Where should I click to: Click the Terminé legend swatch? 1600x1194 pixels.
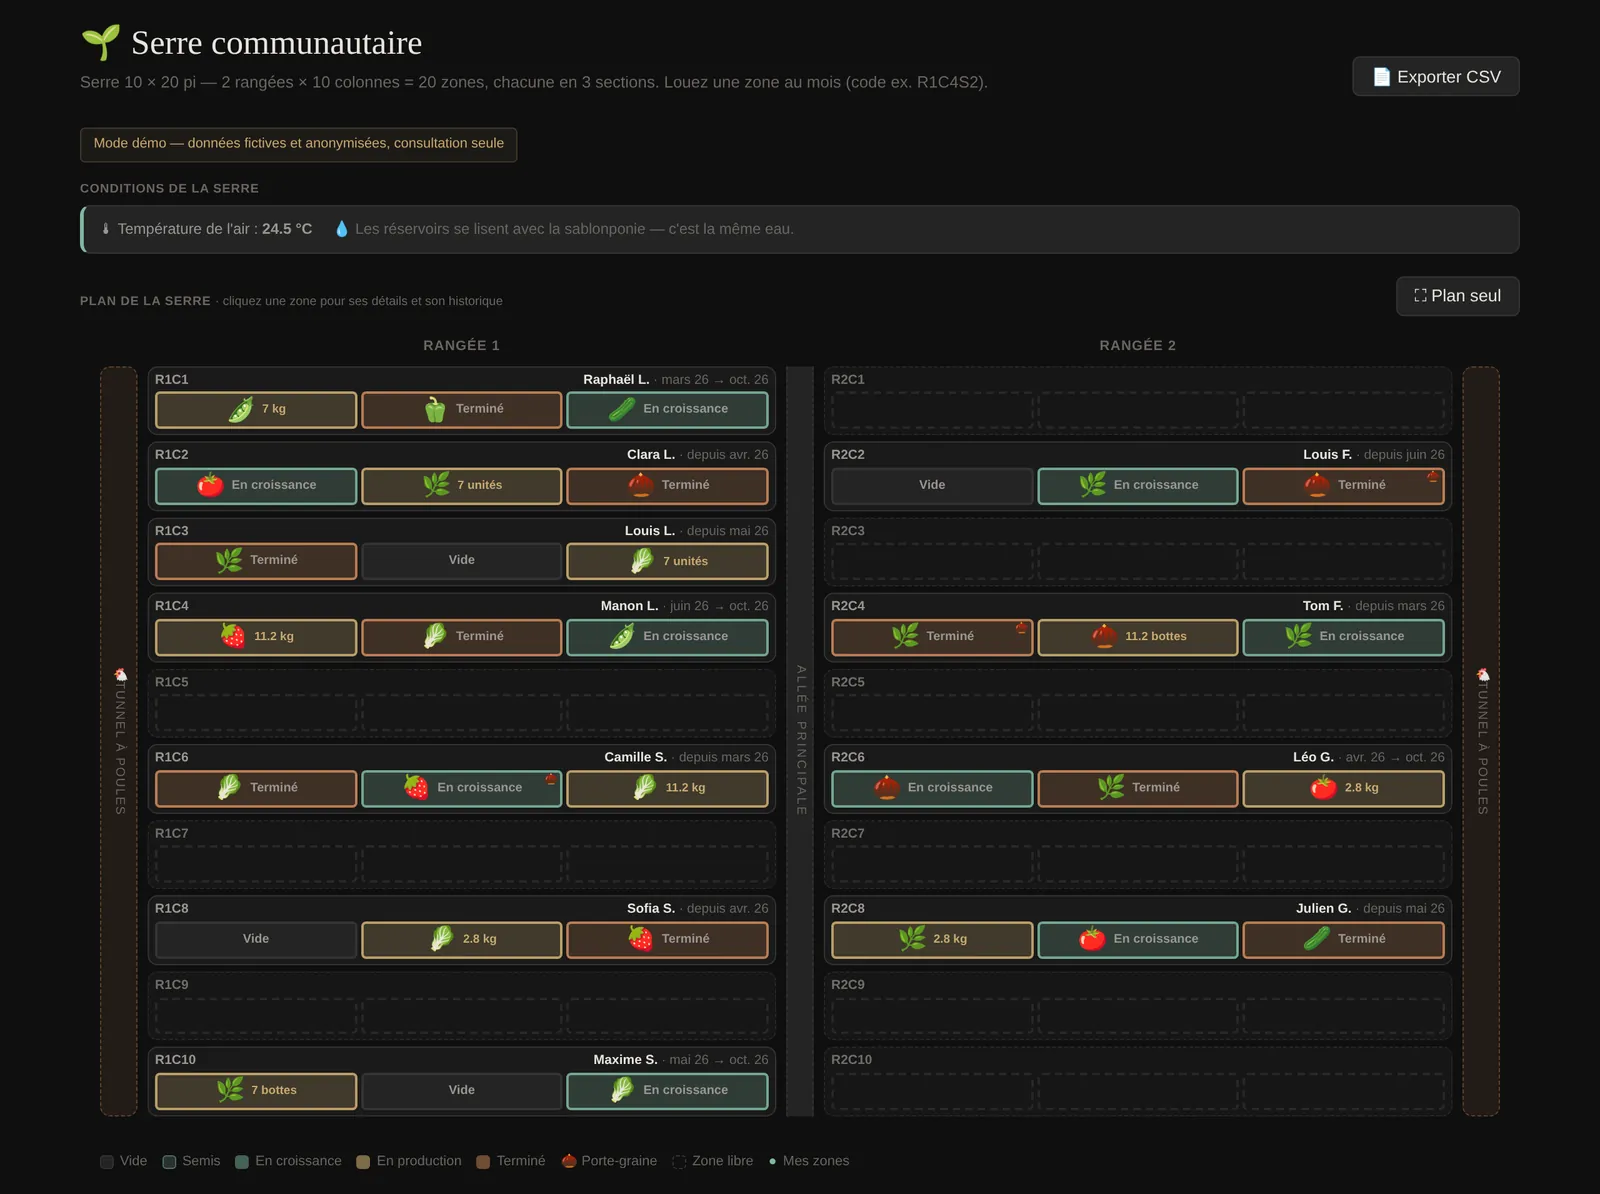click(x=483, y=1162)
